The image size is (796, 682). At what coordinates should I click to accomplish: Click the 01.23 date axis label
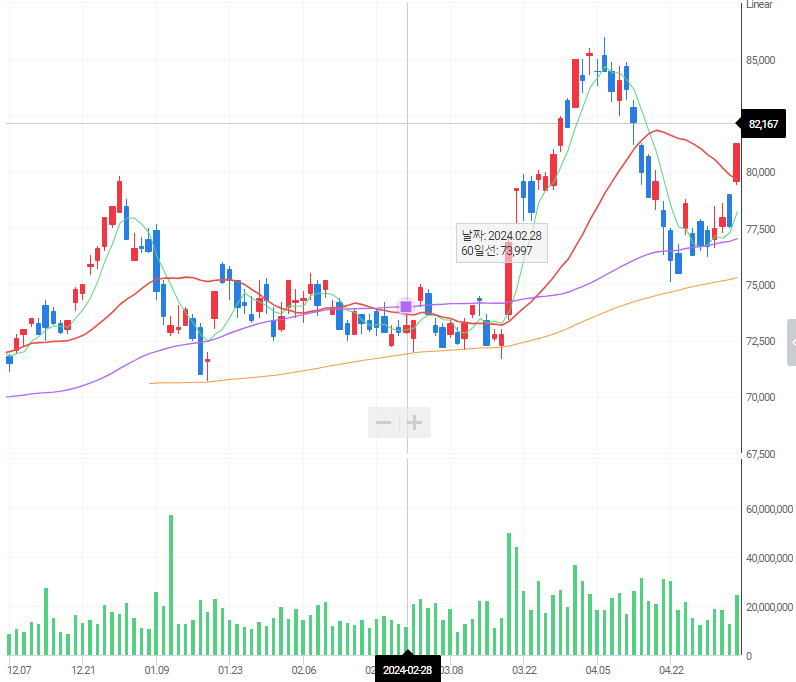(x=230, y=670)
